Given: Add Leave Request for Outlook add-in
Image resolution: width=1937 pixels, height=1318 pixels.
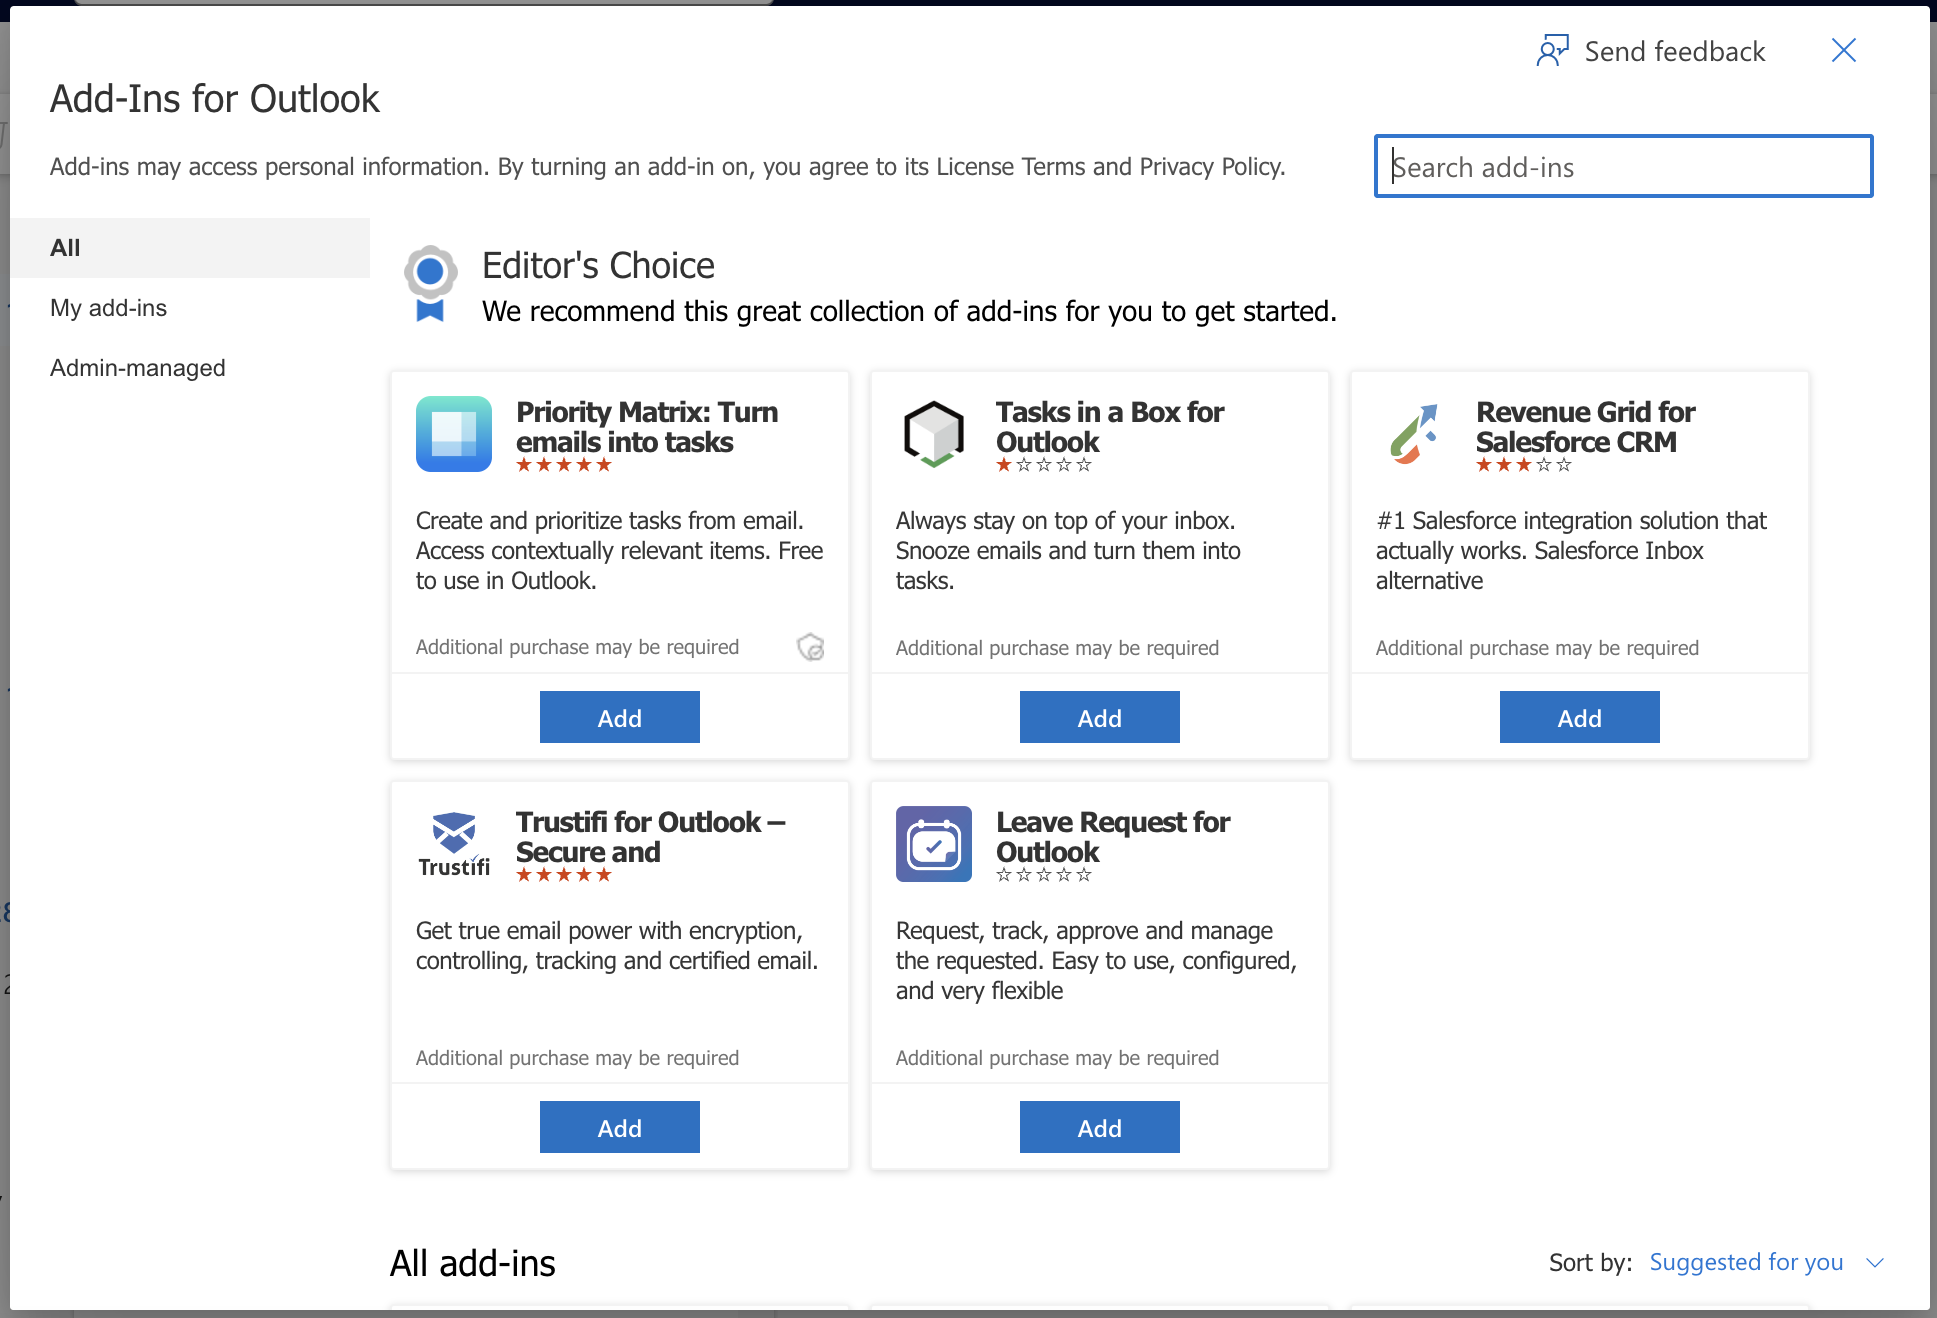Looking at the screenshot, I should [1099, 1127].
